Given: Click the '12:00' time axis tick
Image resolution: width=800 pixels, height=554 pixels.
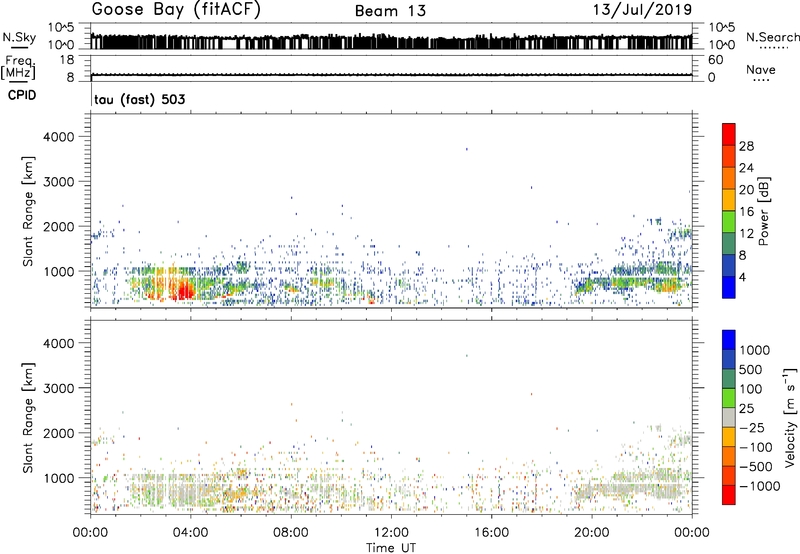Looking at the screenshot, I should click(391, 533).
